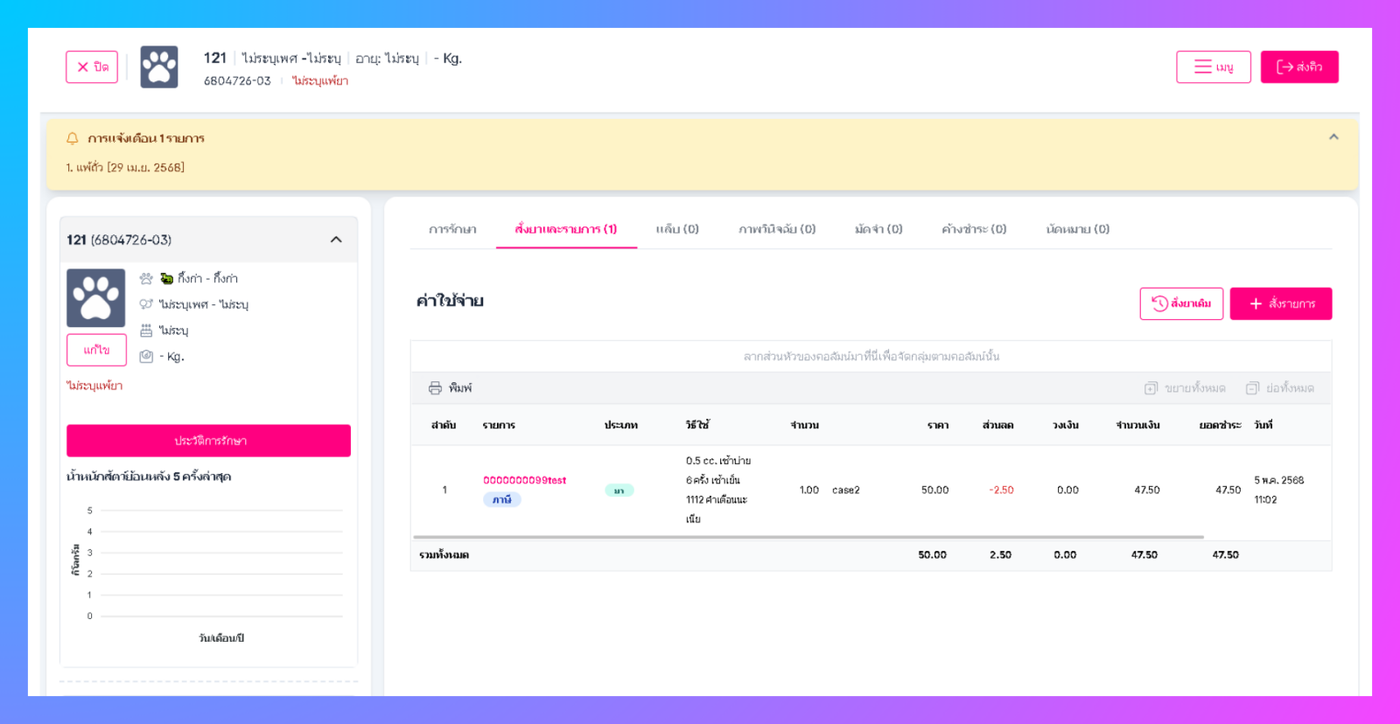Click the ปิด close button
Viewport: 1400px width, 724px height.
92,67
